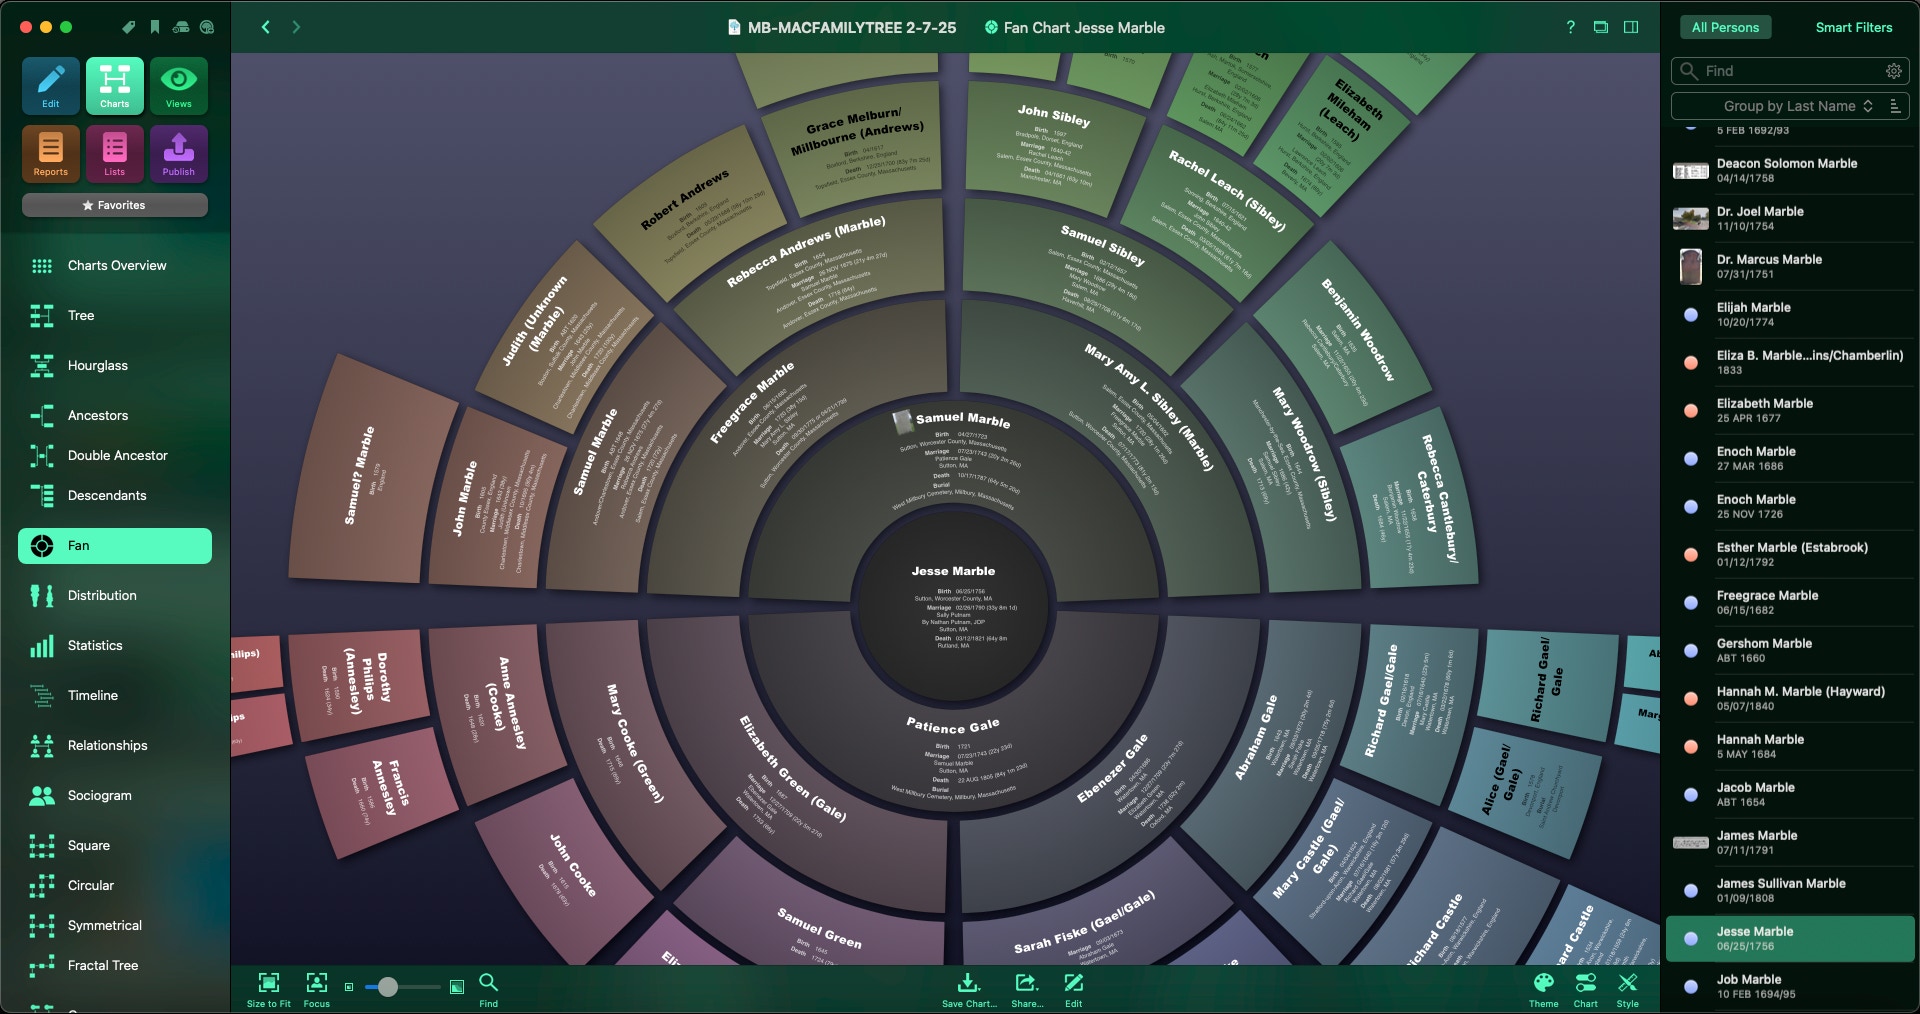Viewport: 1920px width, 1014px height.
Task: Open the Theme palette
Action: pos(1543,990)
